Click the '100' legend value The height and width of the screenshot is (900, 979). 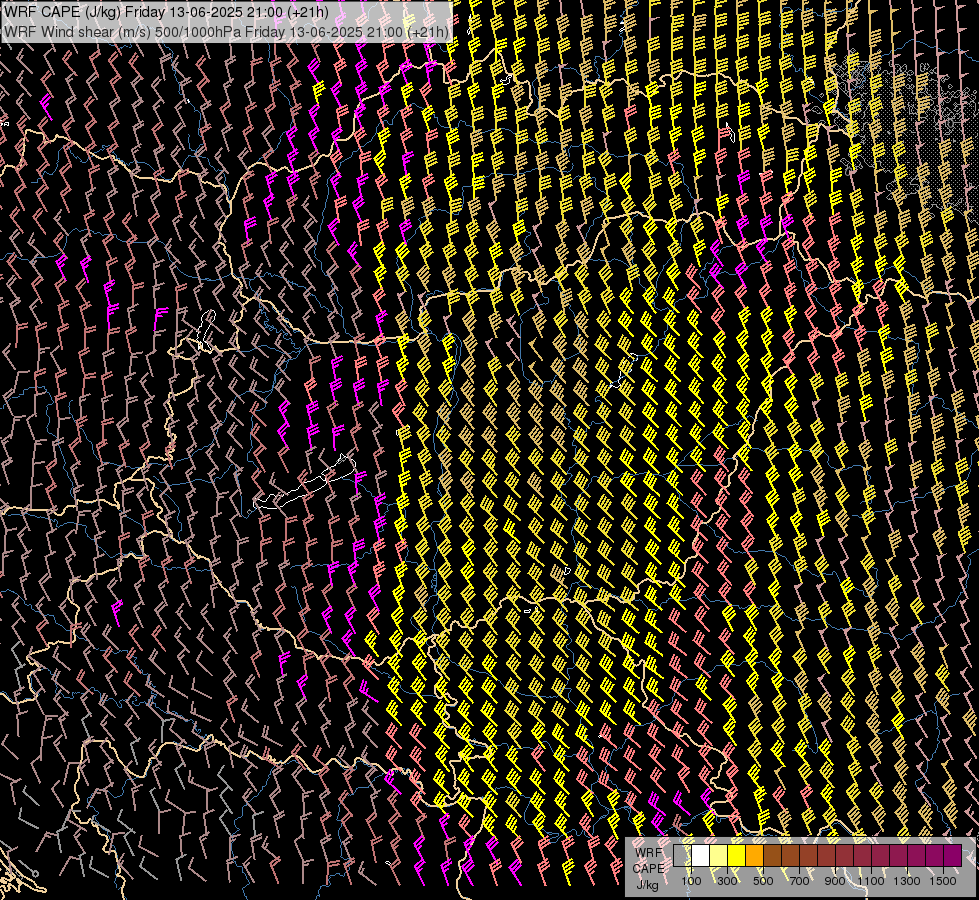point(691,881)
